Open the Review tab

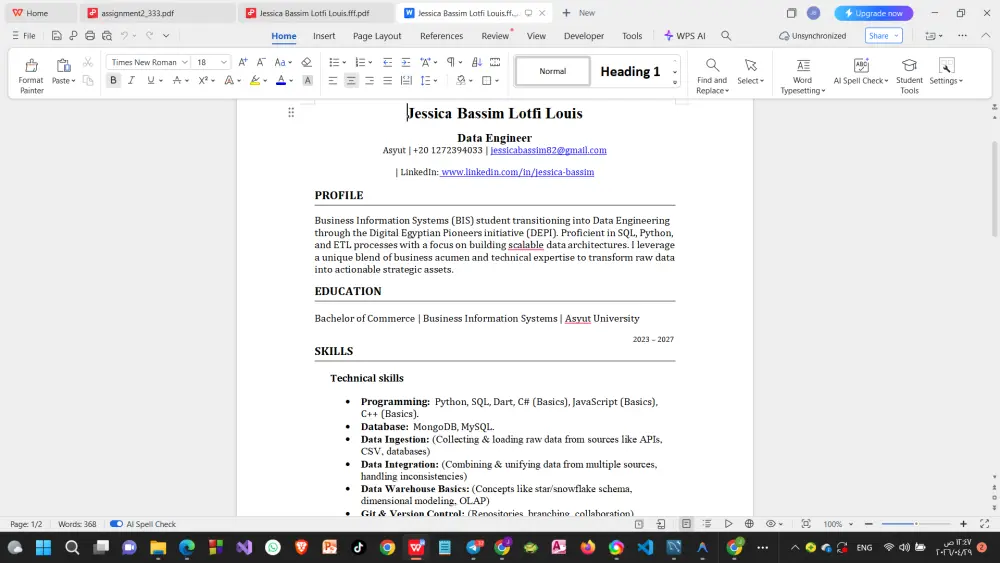[x=495, y=36]
